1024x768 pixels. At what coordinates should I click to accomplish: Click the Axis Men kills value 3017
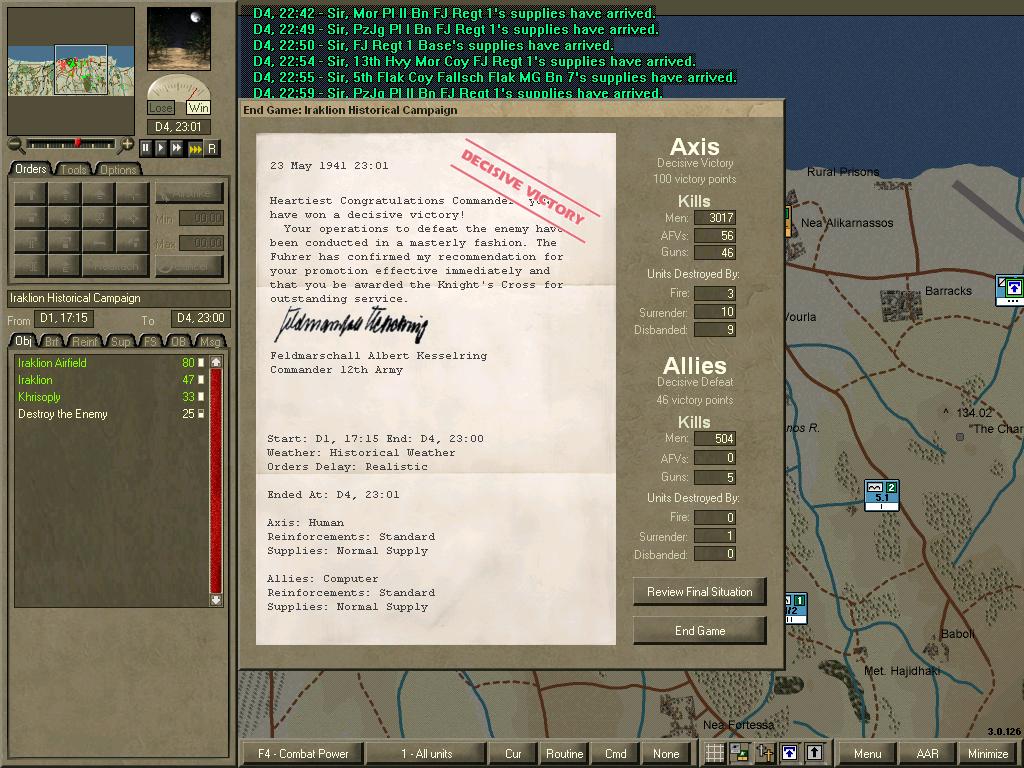click(x=715, y=217)
